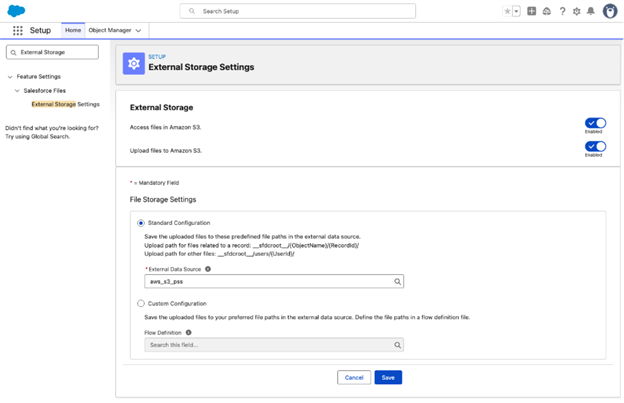Disable Upload files to Amazon S3 toggle

595,147
